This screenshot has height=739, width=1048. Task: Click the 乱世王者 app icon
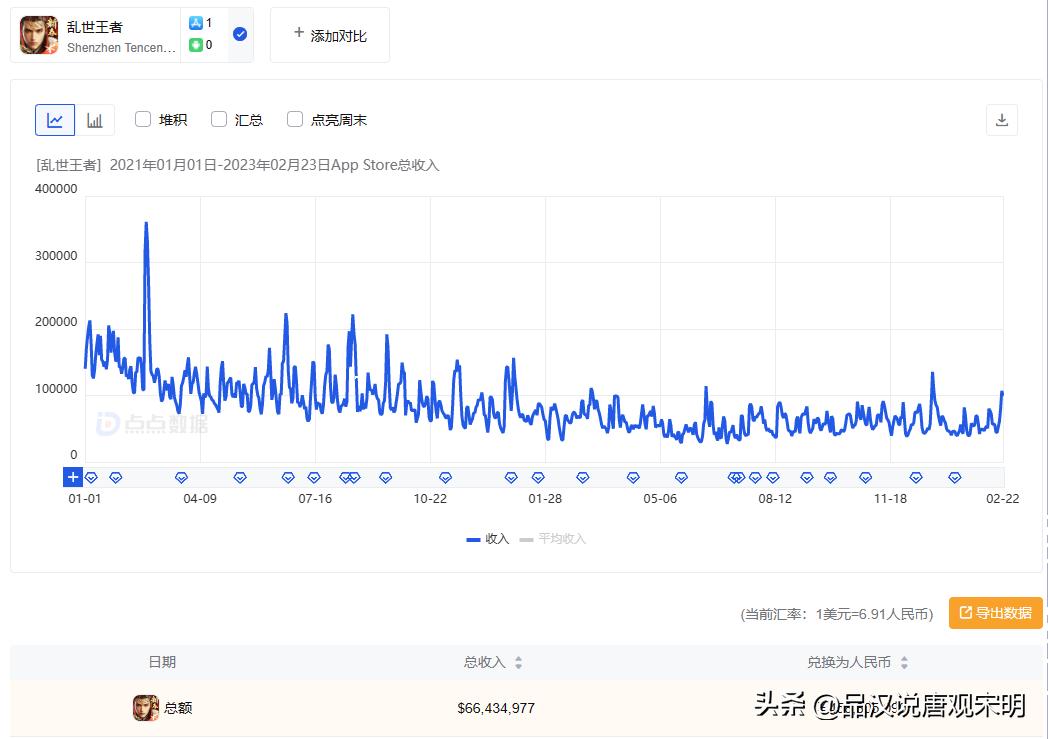(x=37, y=34)
